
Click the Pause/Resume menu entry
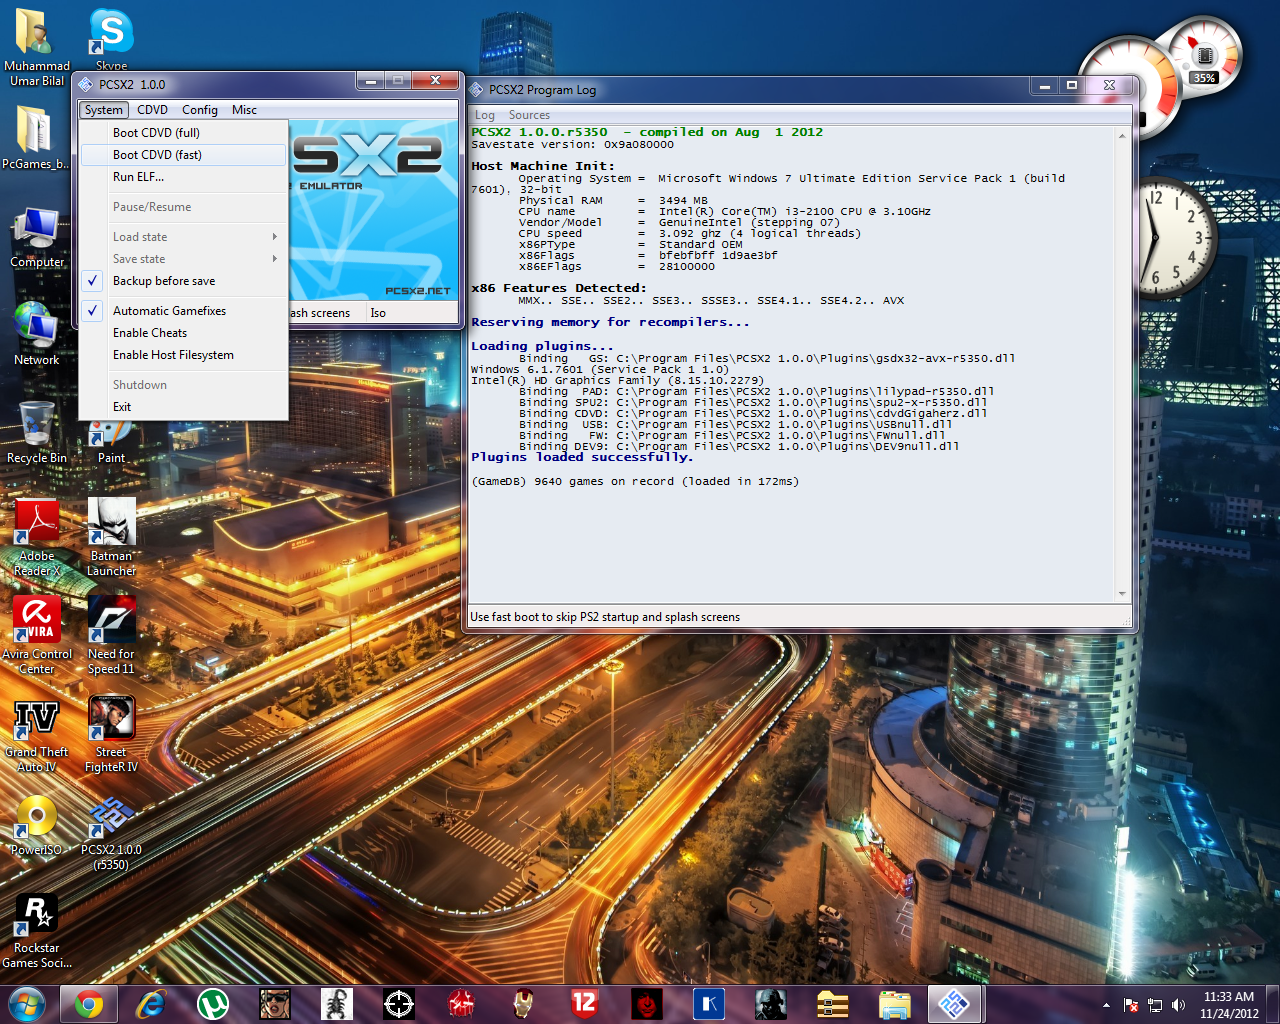[x=183, y=207]
